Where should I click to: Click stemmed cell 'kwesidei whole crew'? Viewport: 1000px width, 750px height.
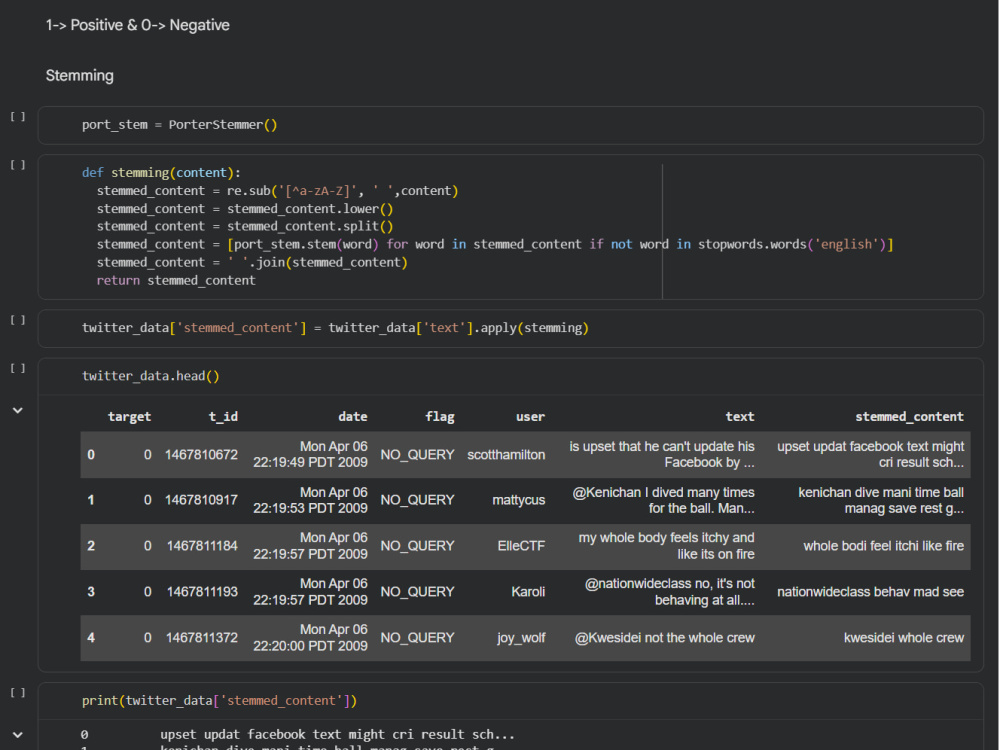tap(904, 638)
